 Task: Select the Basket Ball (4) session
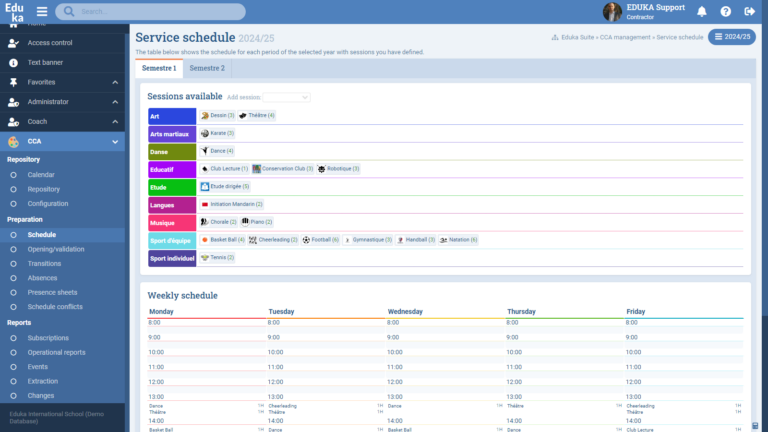pyautogui.click(x=222, y=240)
